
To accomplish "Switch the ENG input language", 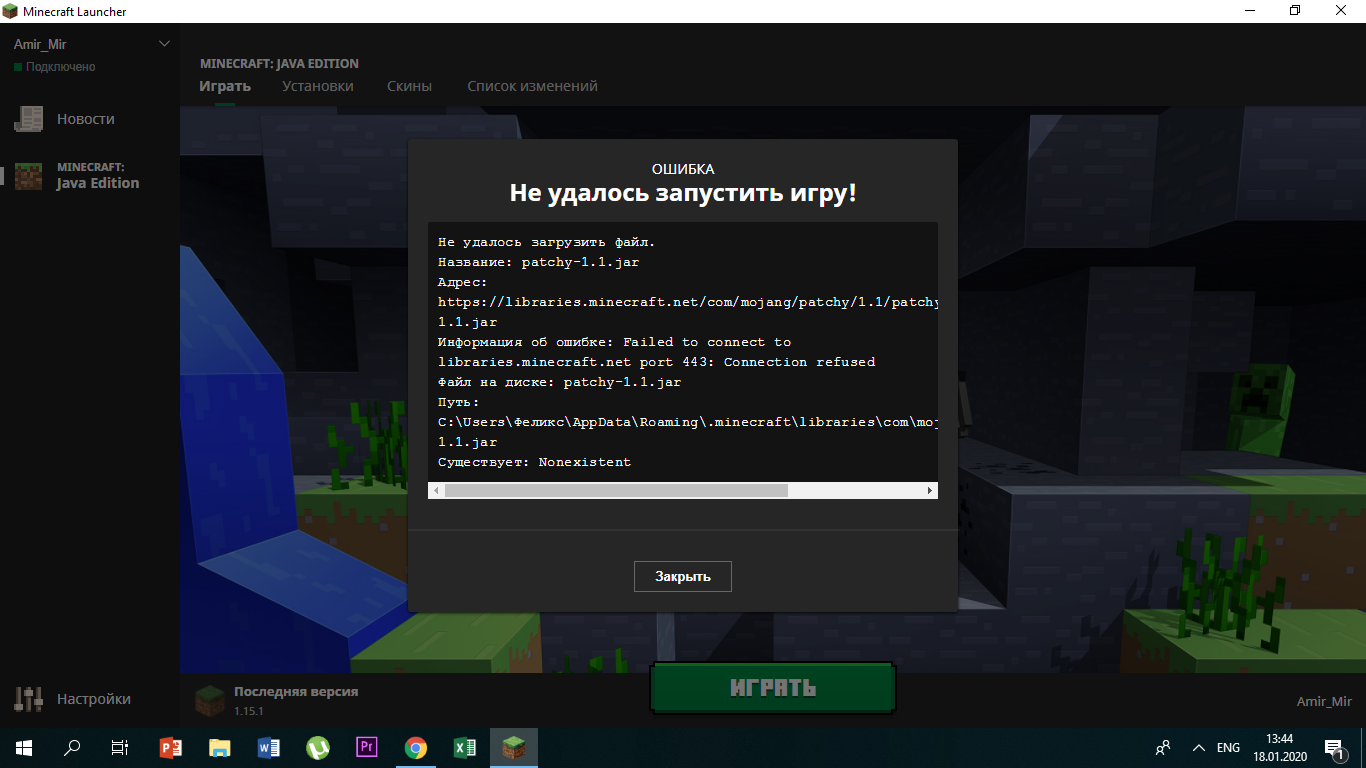I will pos(1228,748).
